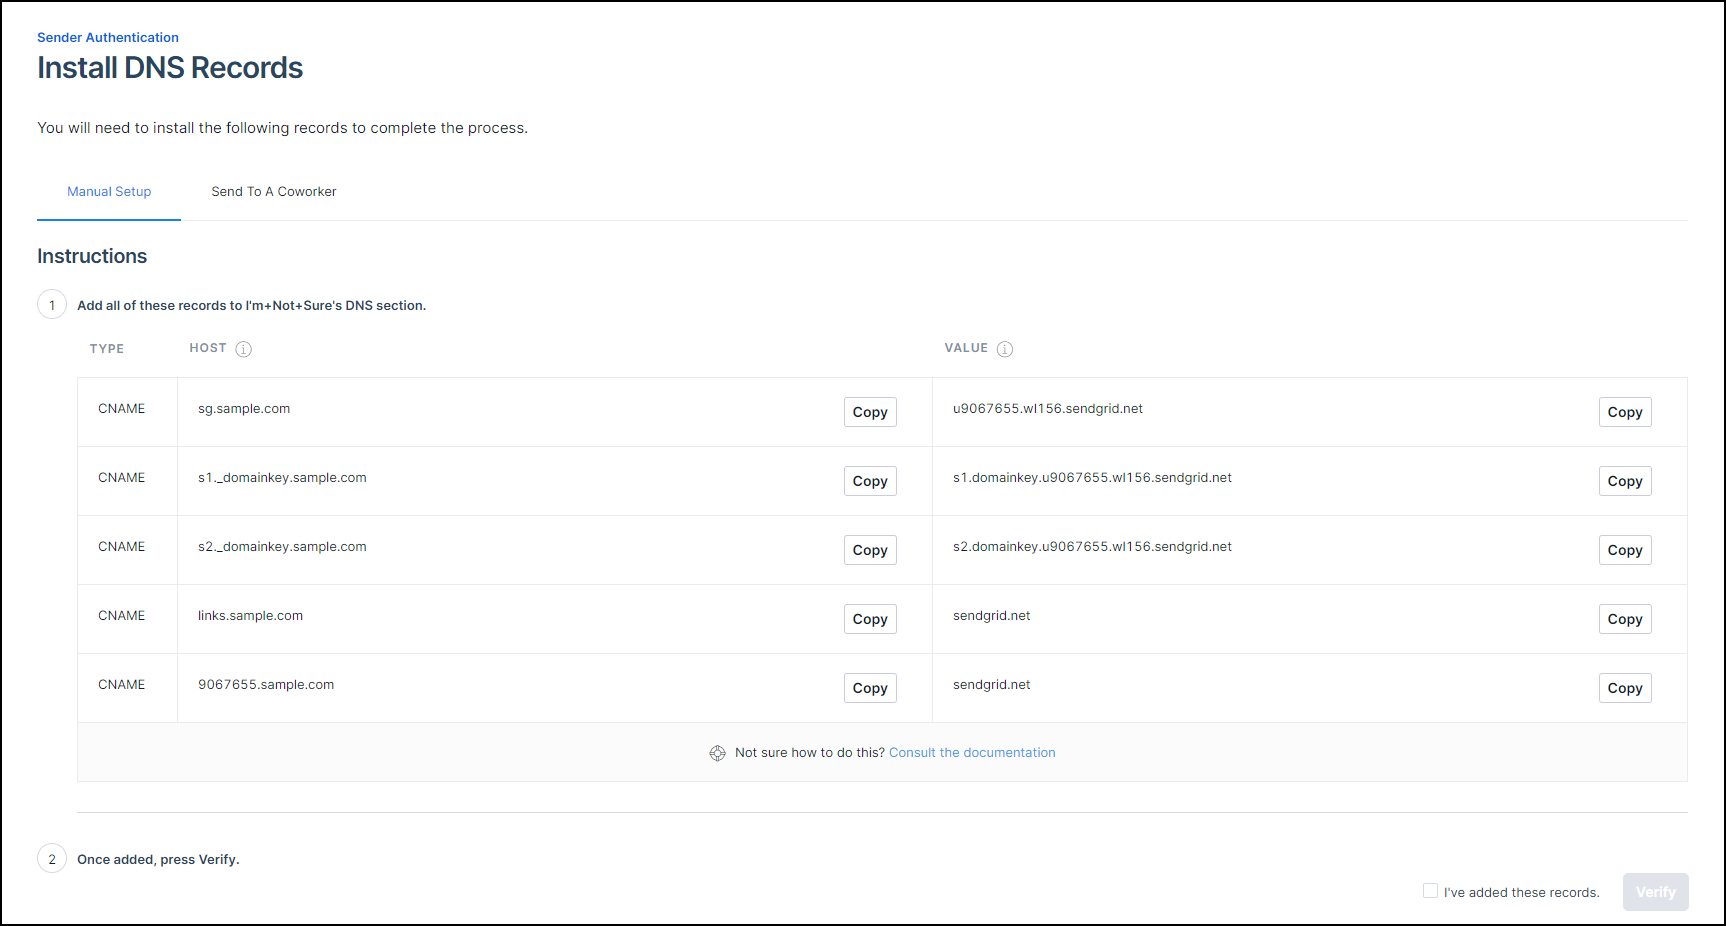Check the "I've added these records" checkbox

click(x=1430, y=891)
